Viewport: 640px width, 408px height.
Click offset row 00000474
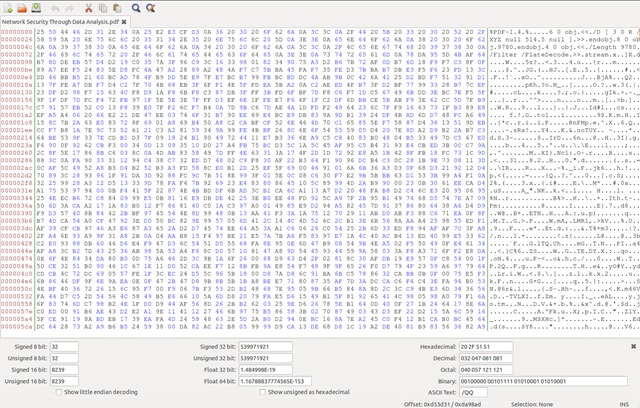click(17, 258)
